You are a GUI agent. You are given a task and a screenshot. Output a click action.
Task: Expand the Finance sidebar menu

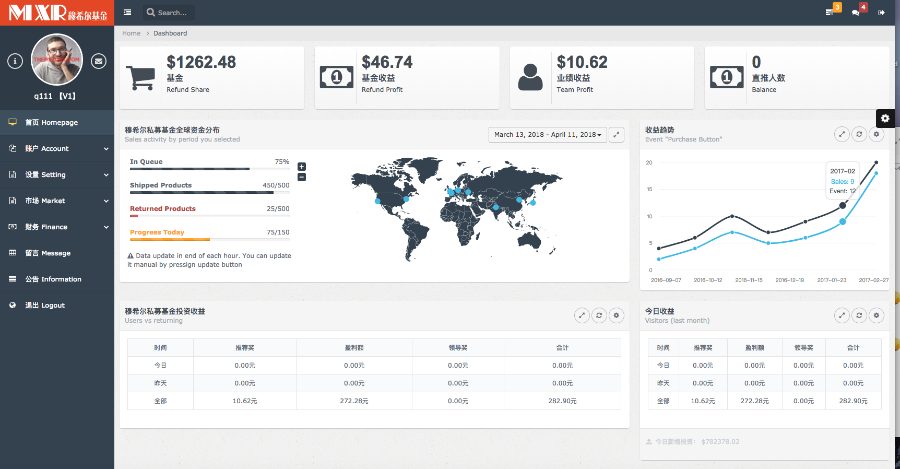[x=56, y=227]
